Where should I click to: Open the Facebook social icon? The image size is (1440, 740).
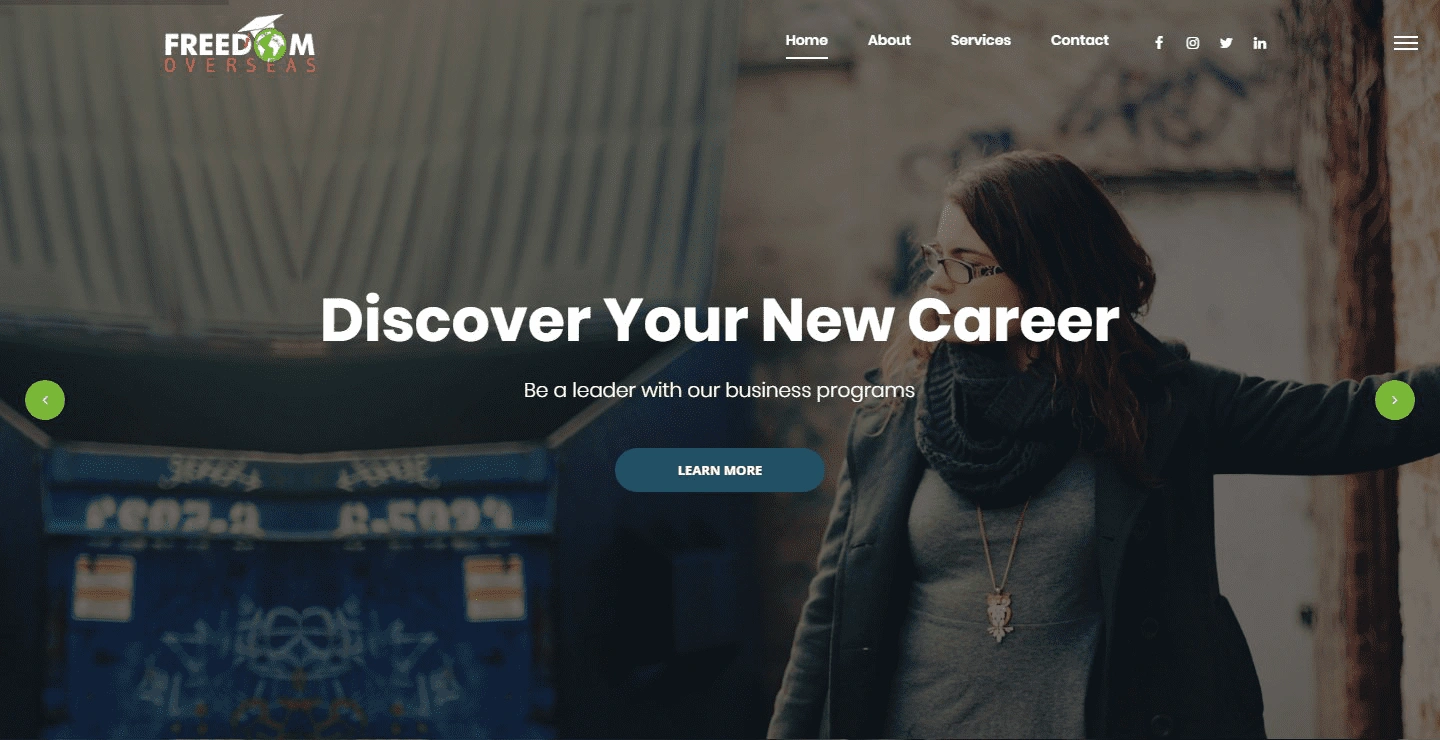pyautogui.click(x=1159, y=43)
